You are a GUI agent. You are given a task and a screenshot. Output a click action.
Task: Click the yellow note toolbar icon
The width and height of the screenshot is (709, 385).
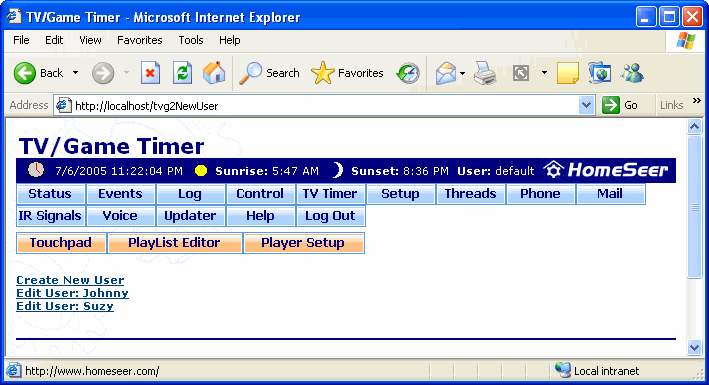pos(567,73)
